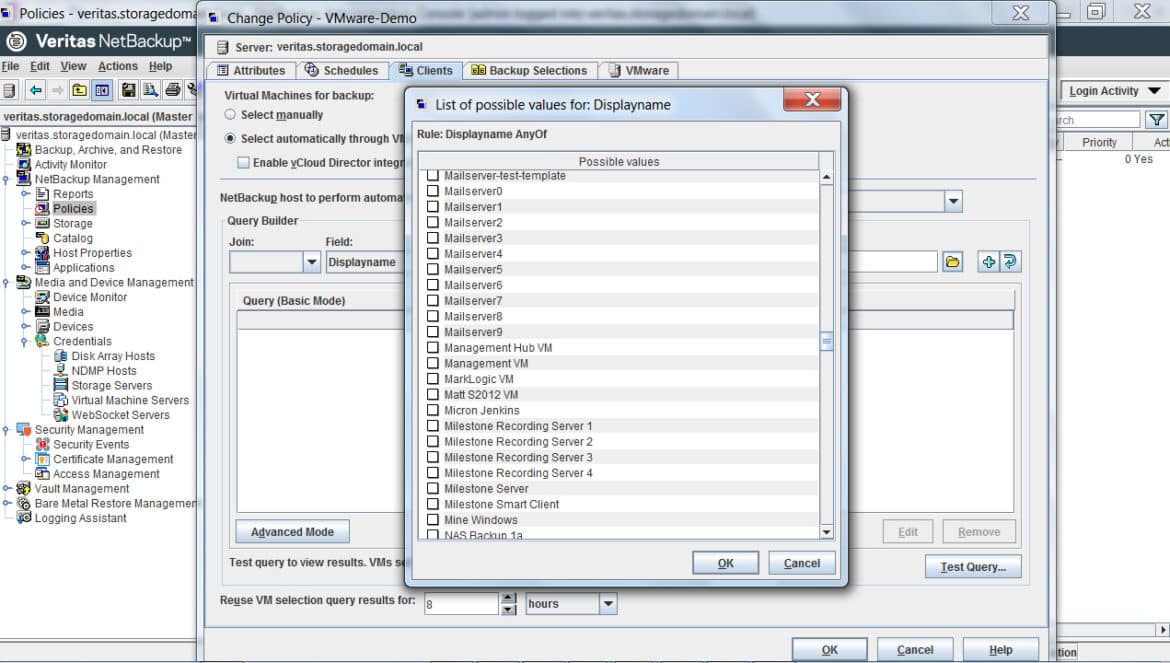Open the hours unit dropdown
The width and height of the screenshot is (1170, 663).
coord(608,603)
